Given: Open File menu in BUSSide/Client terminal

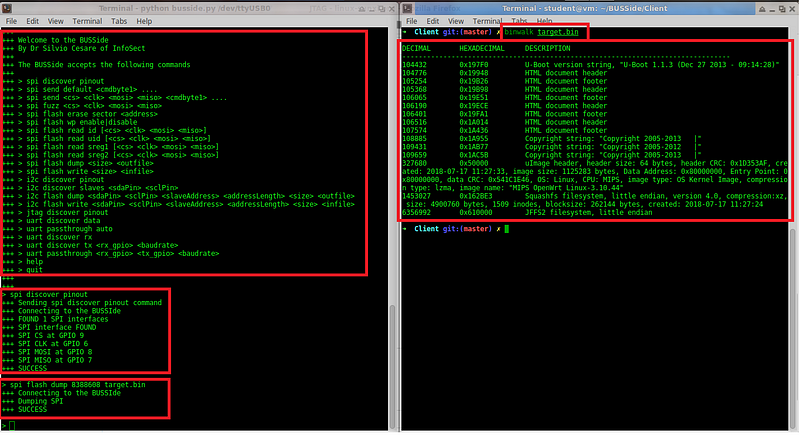Looking at the screenshot, I should (412, 21).
